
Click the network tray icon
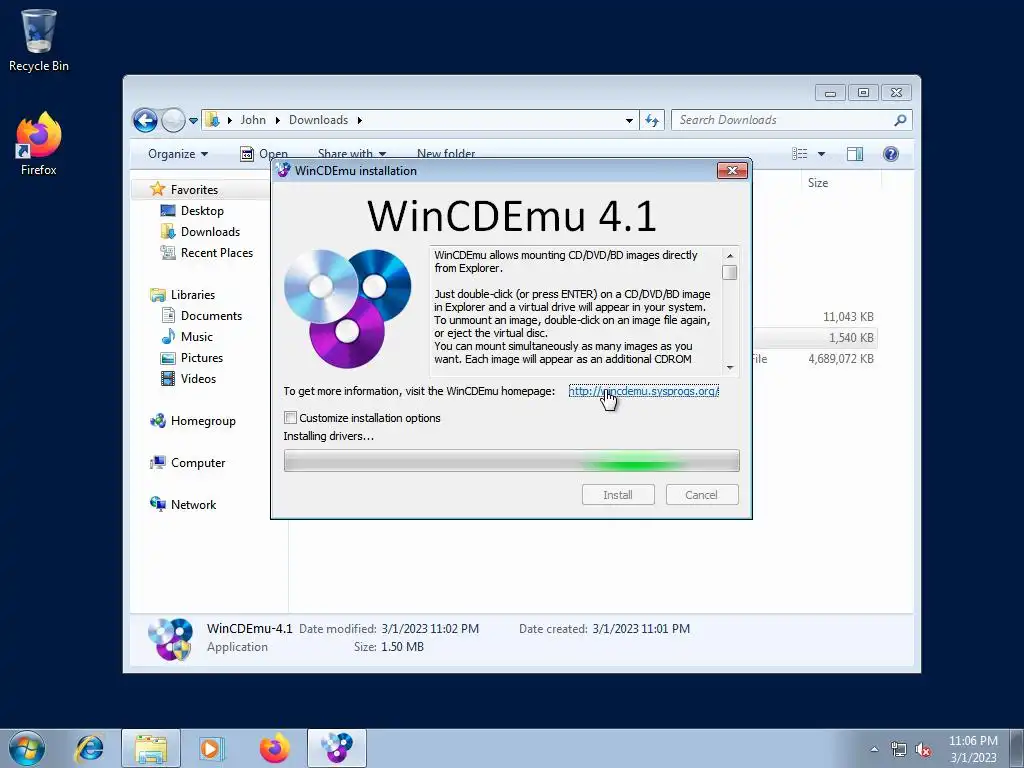click(899, 750)
